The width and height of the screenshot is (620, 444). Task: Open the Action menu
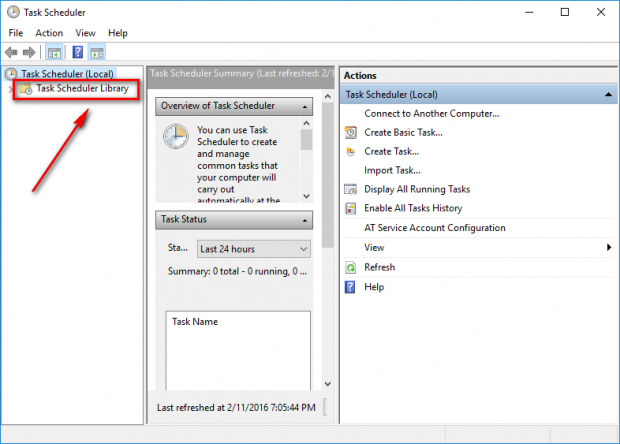click(x=49, y=33)
